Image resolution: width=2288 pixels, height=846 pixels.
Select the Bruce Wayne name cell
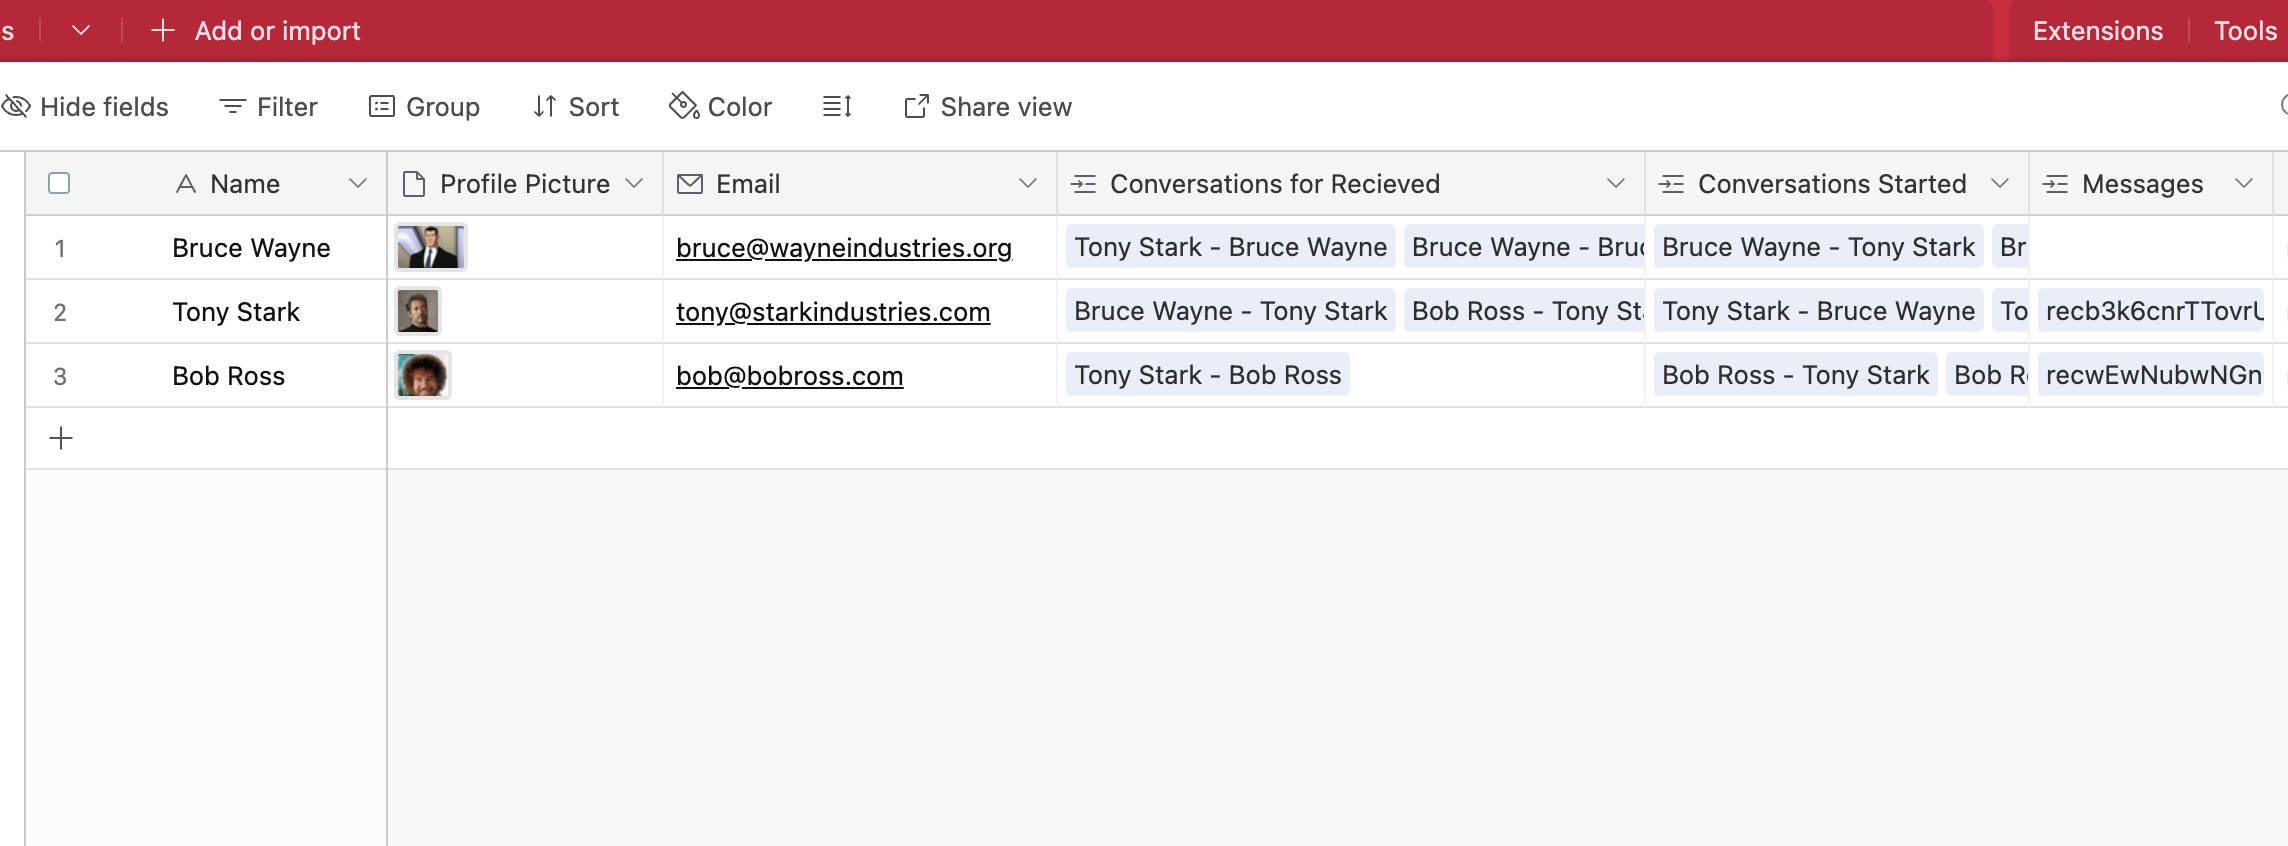point(251,248)
